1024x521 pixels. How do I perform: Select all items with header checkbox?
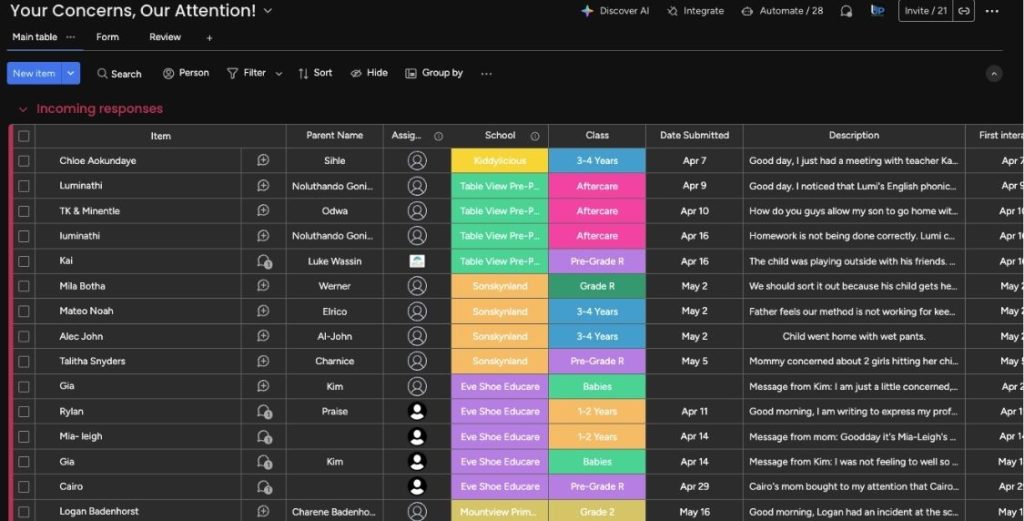(24, 136)
